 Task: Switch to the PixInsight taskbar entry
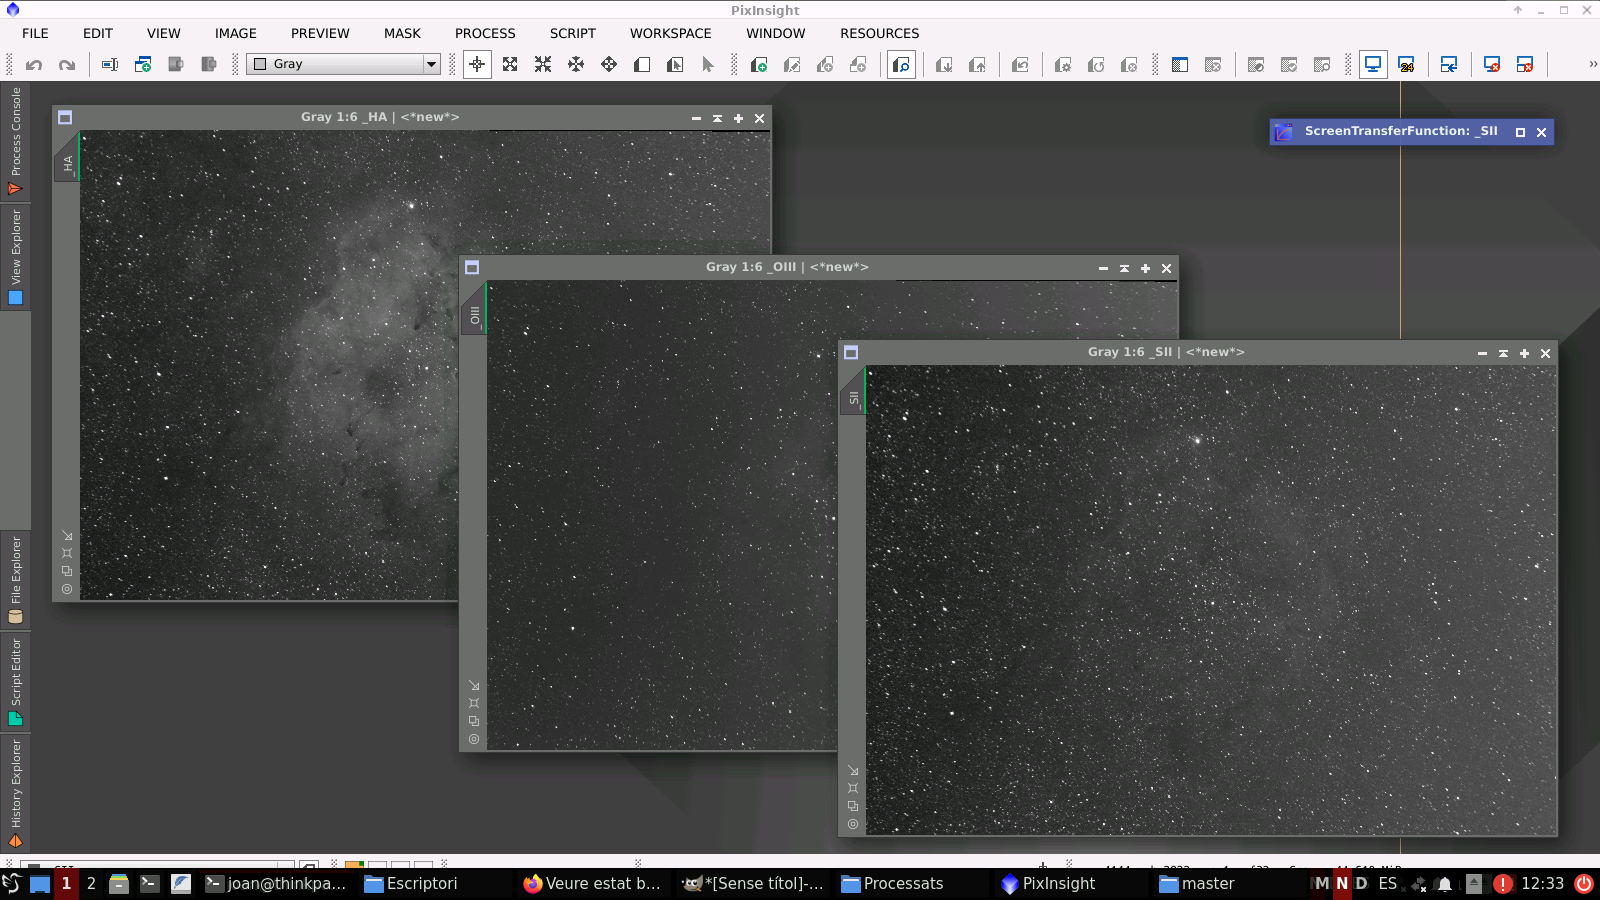(1050, 883)
